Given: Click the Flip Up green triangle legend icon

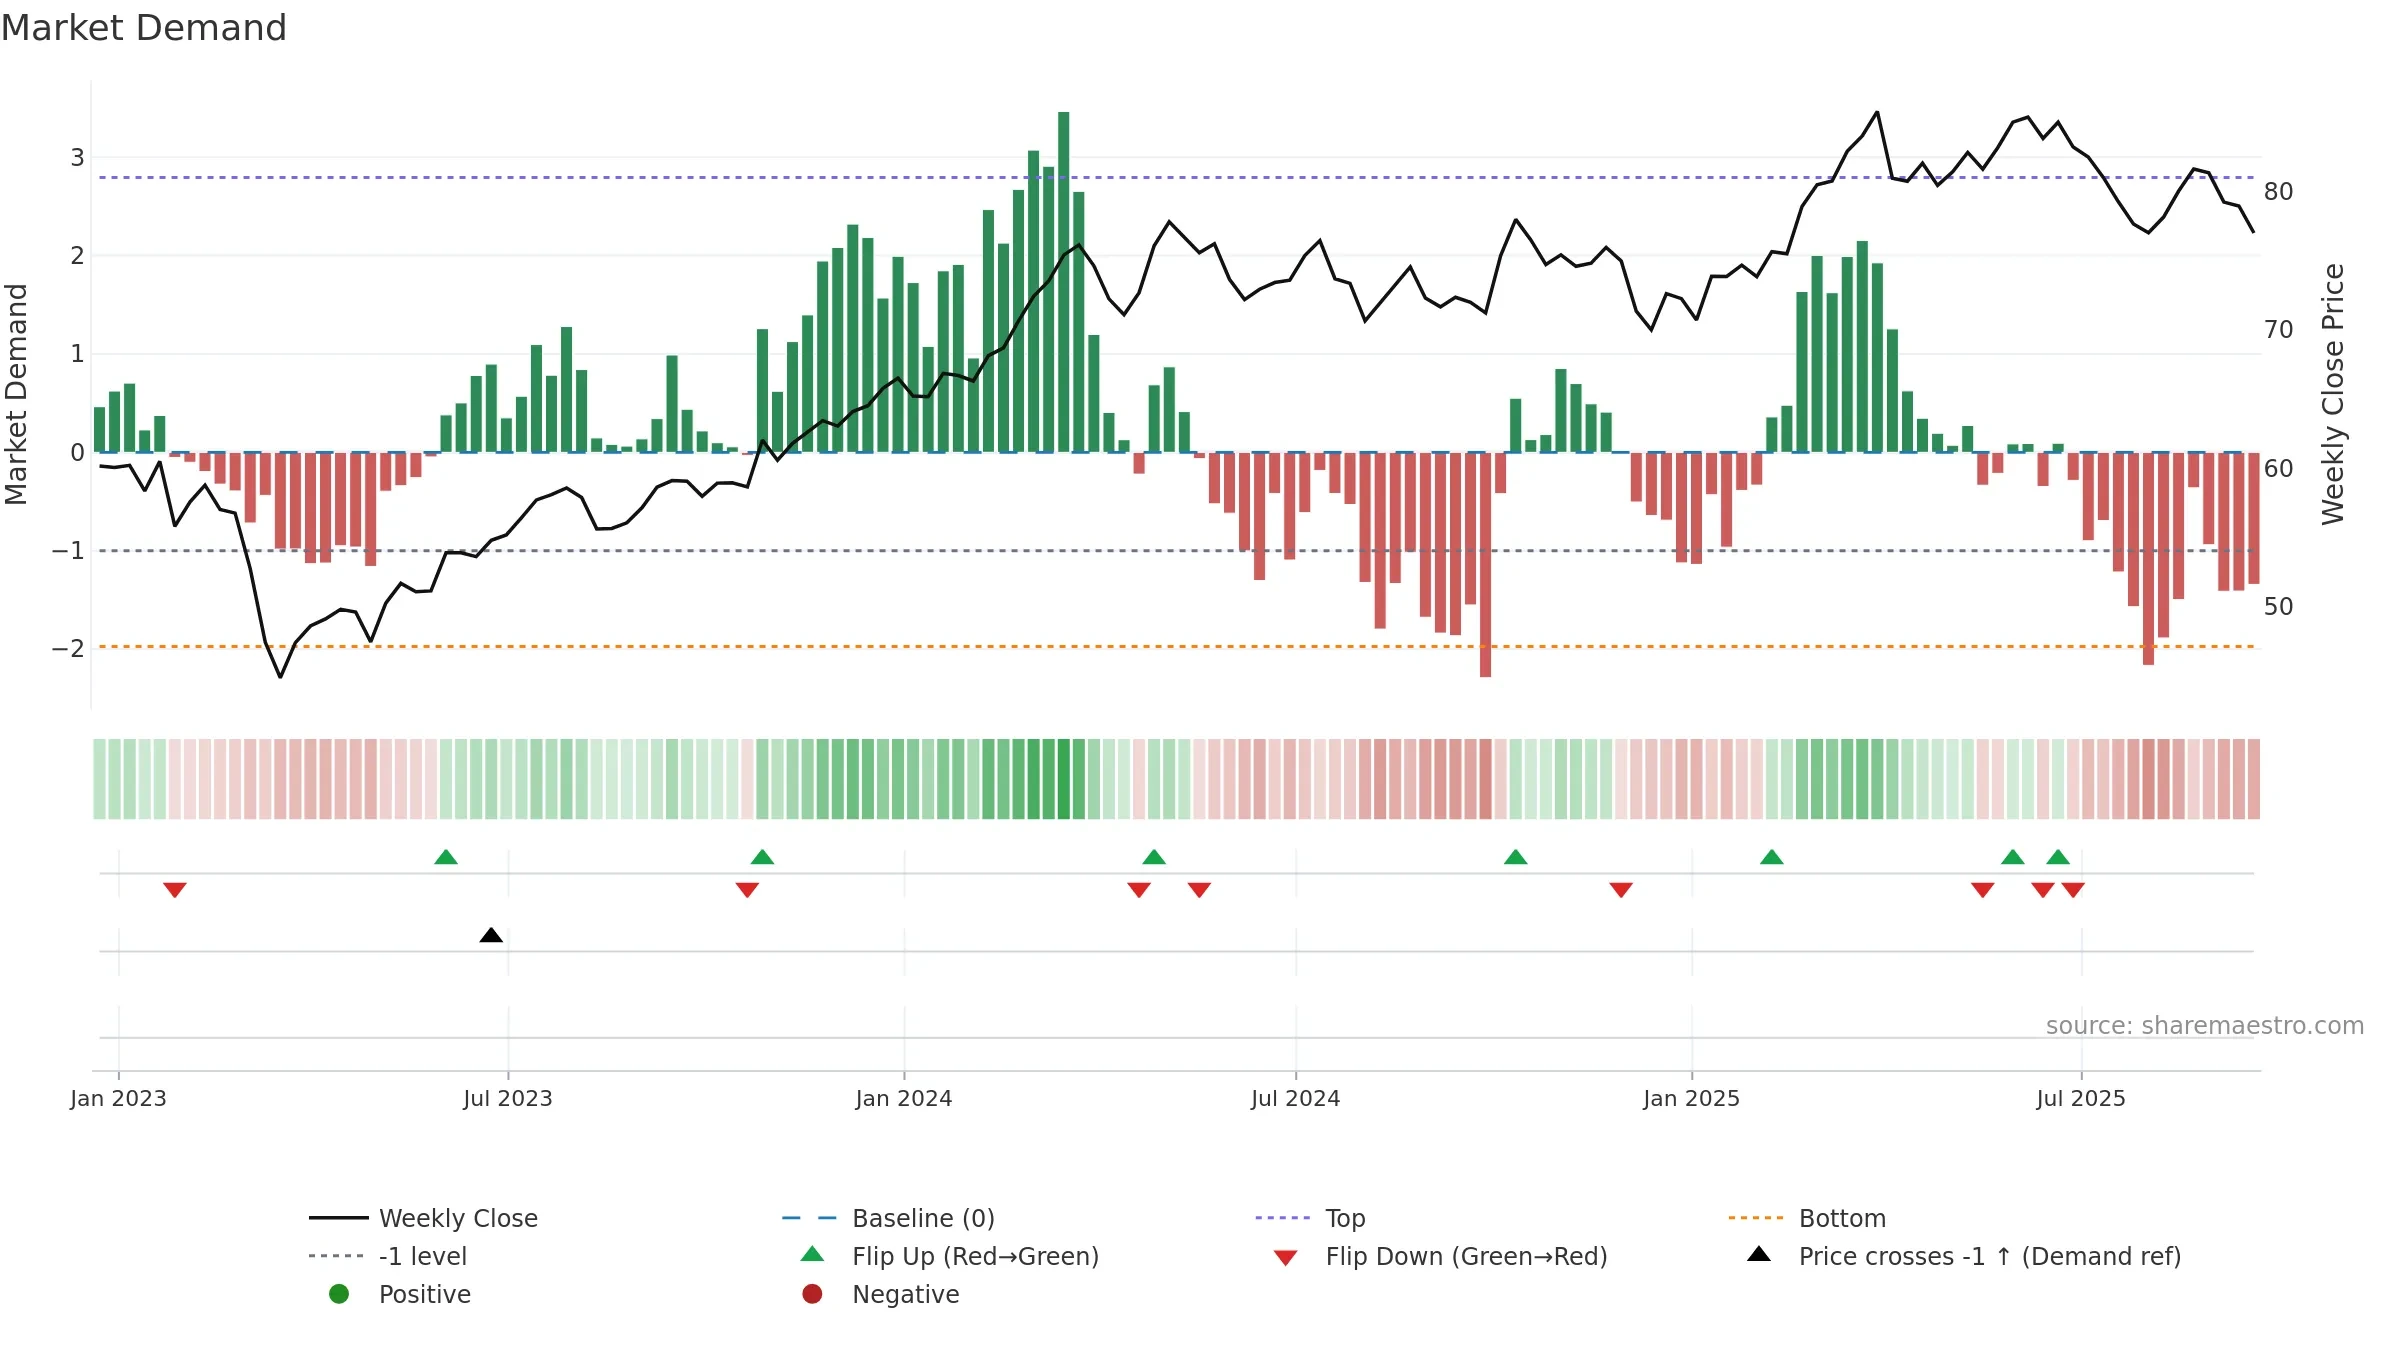Looking at the screenshot, I should (813, 1254).
